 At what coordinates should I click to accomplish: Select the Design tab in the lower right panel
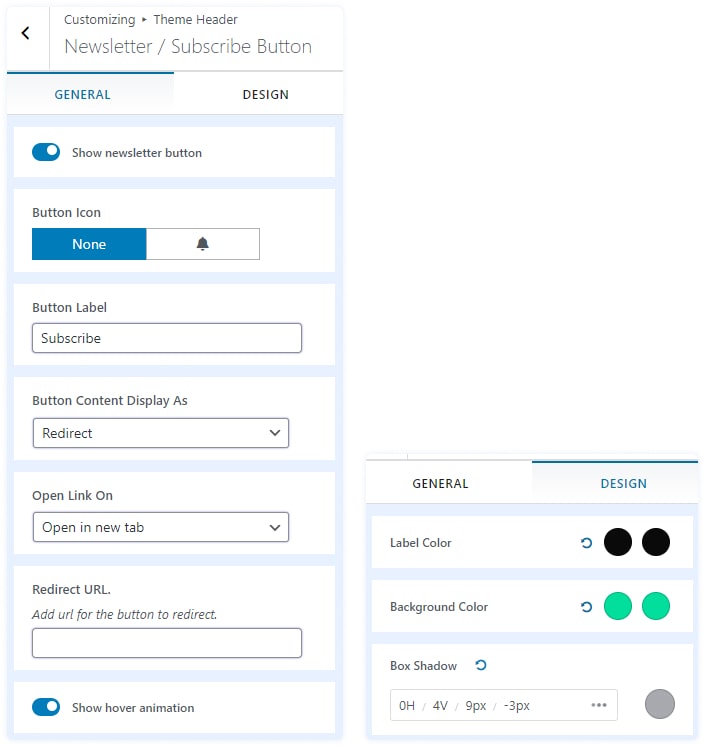[x=623, y=483]
